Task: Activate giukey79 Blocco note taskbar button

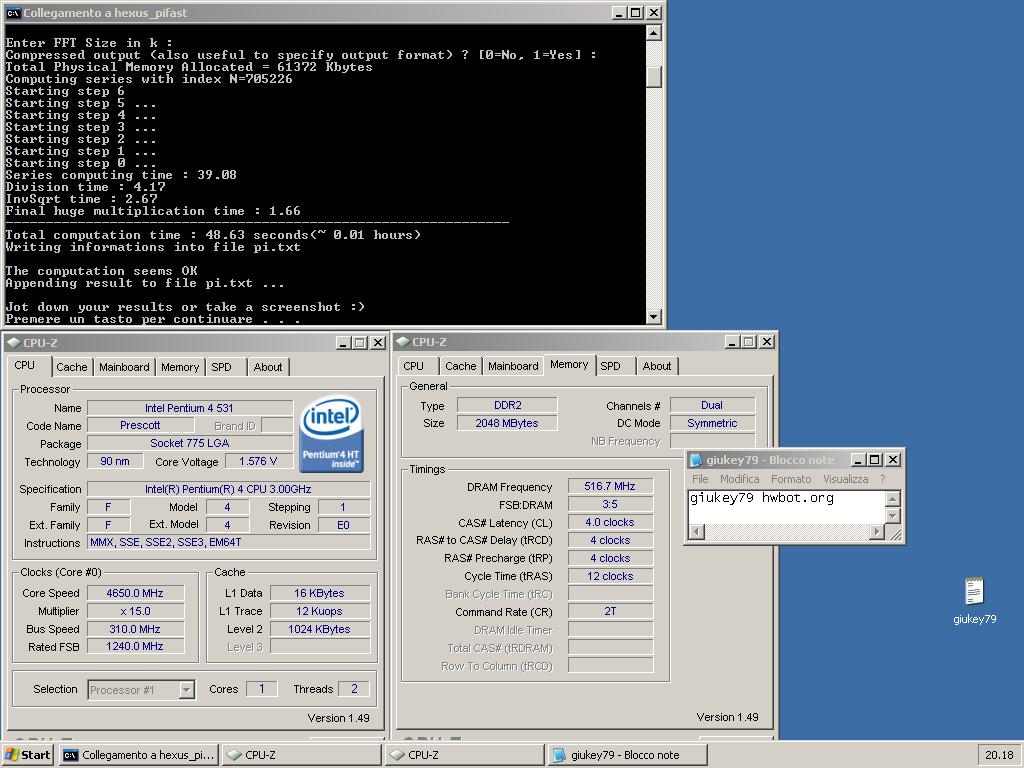Action: (628, 755)
